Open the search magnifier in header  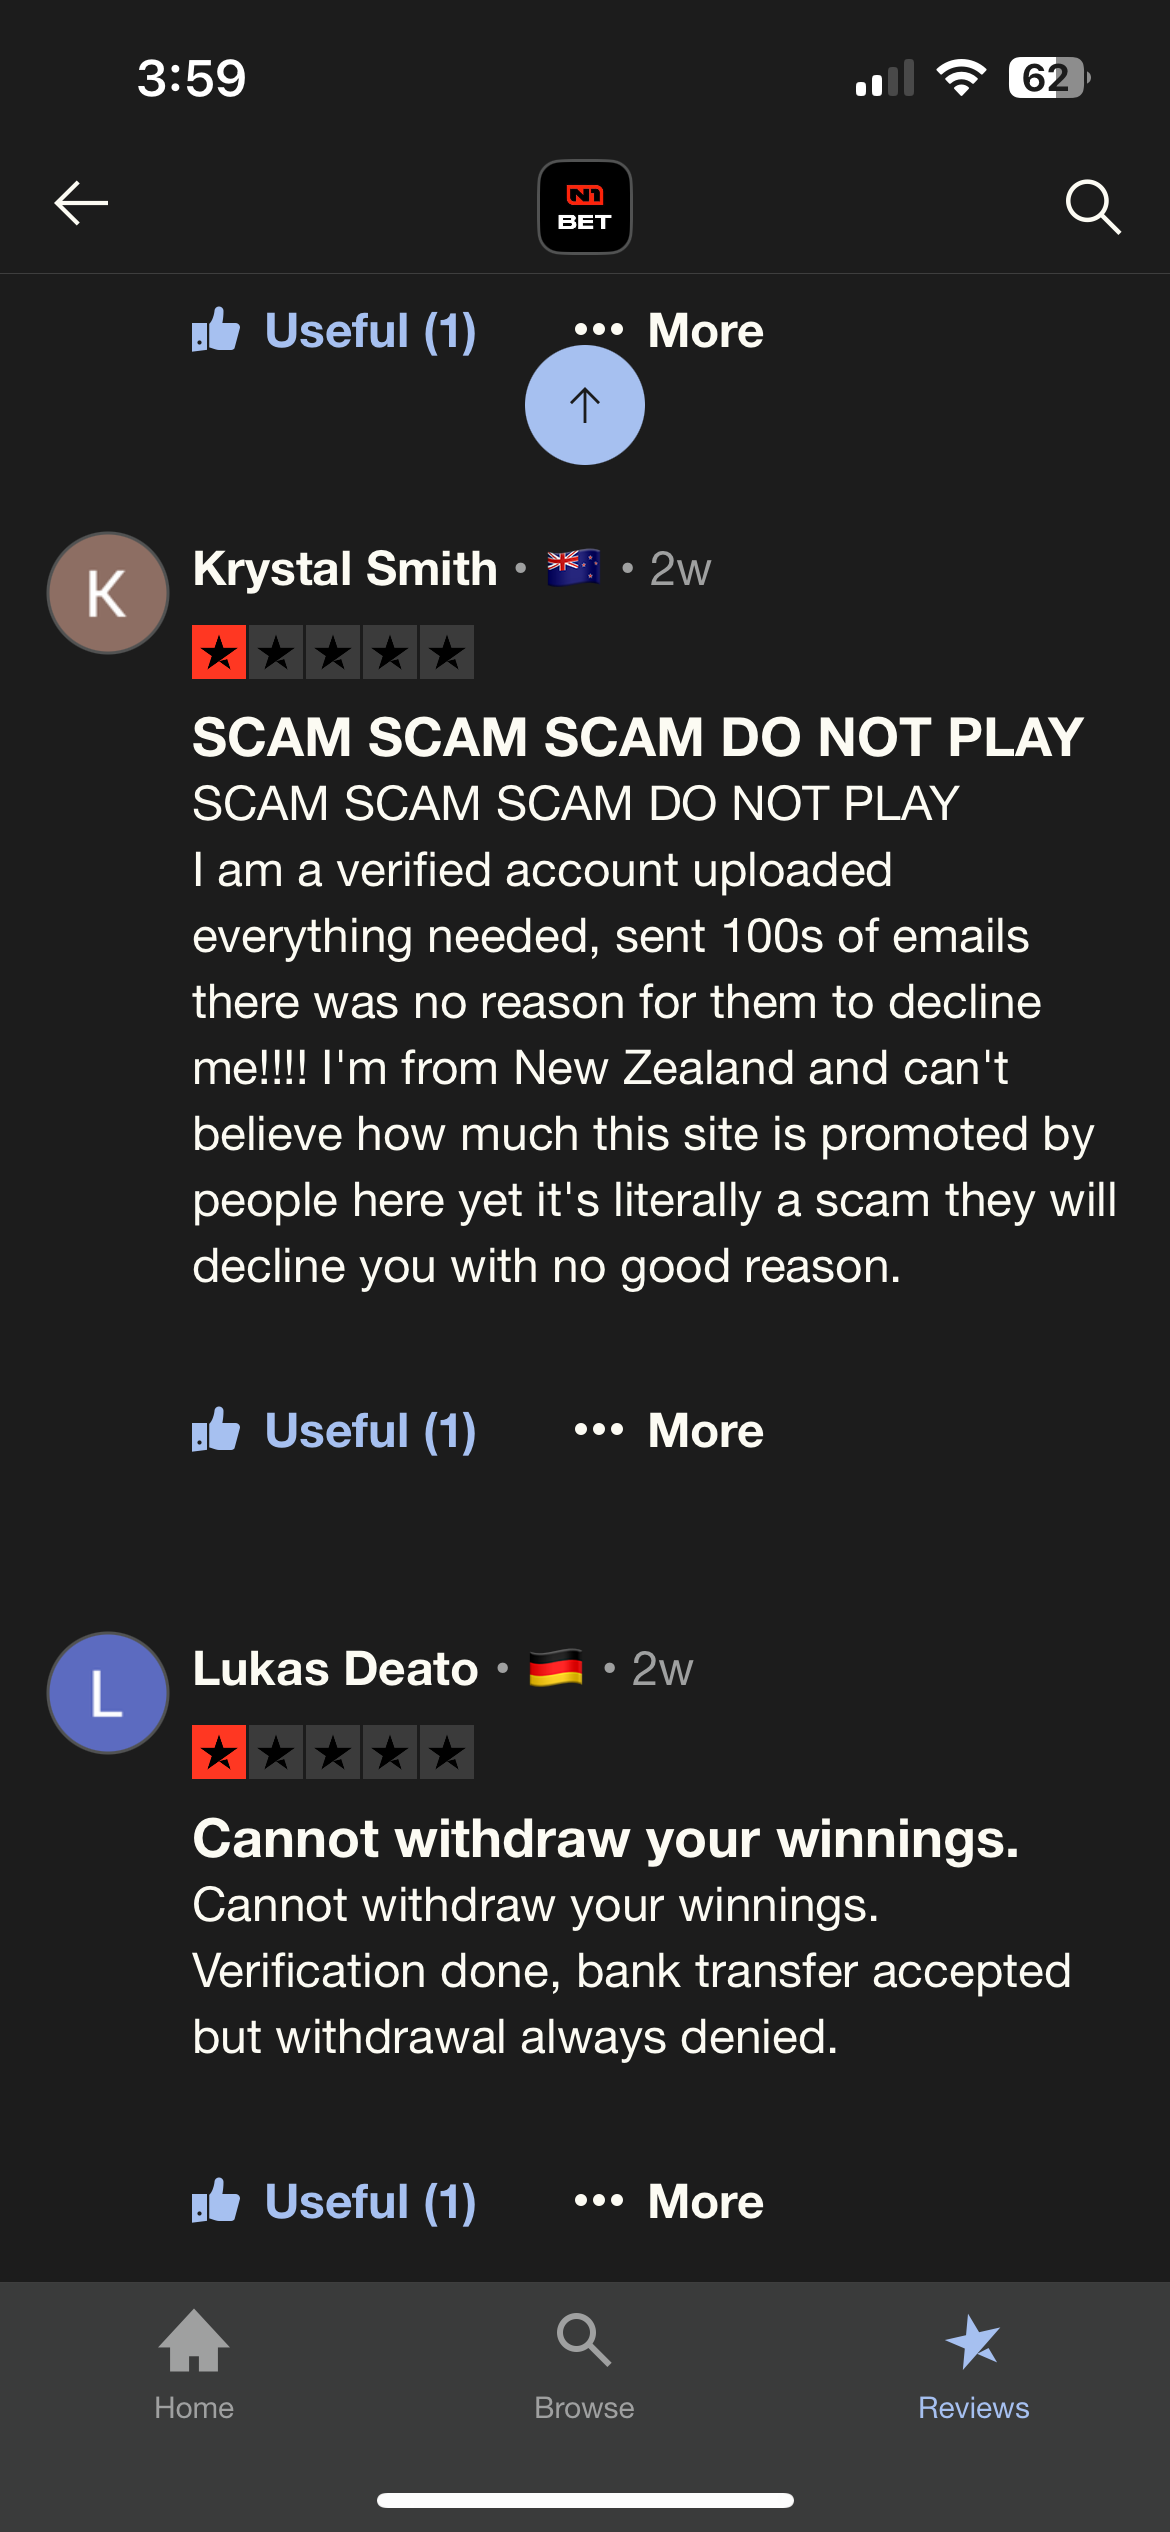click(x=1092, y=207)
